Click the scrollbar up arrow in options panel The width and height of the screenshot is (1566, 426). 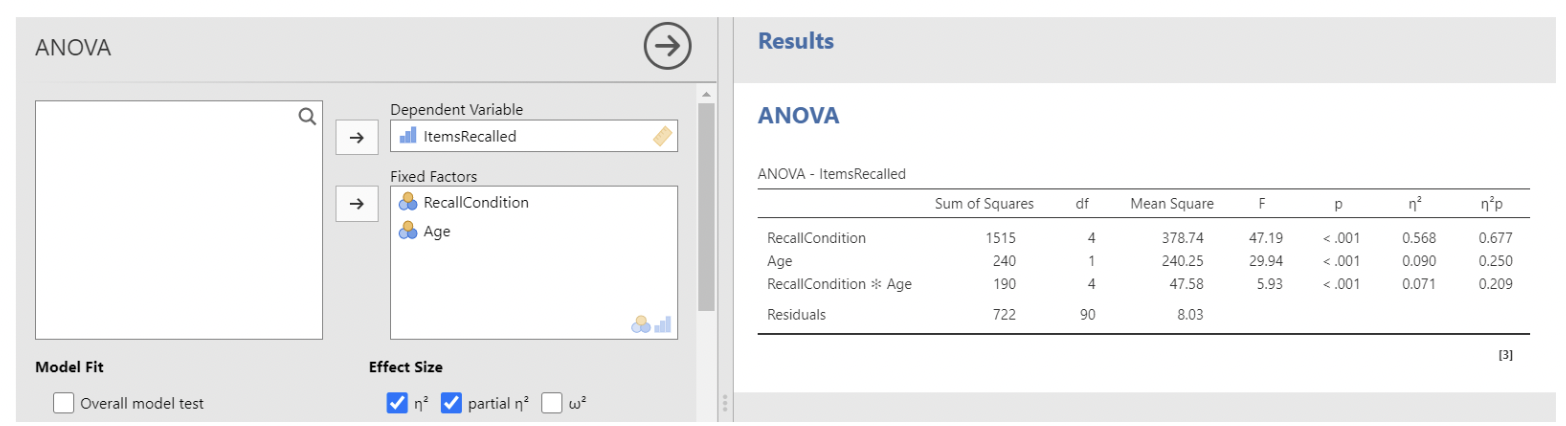point(706,94)
